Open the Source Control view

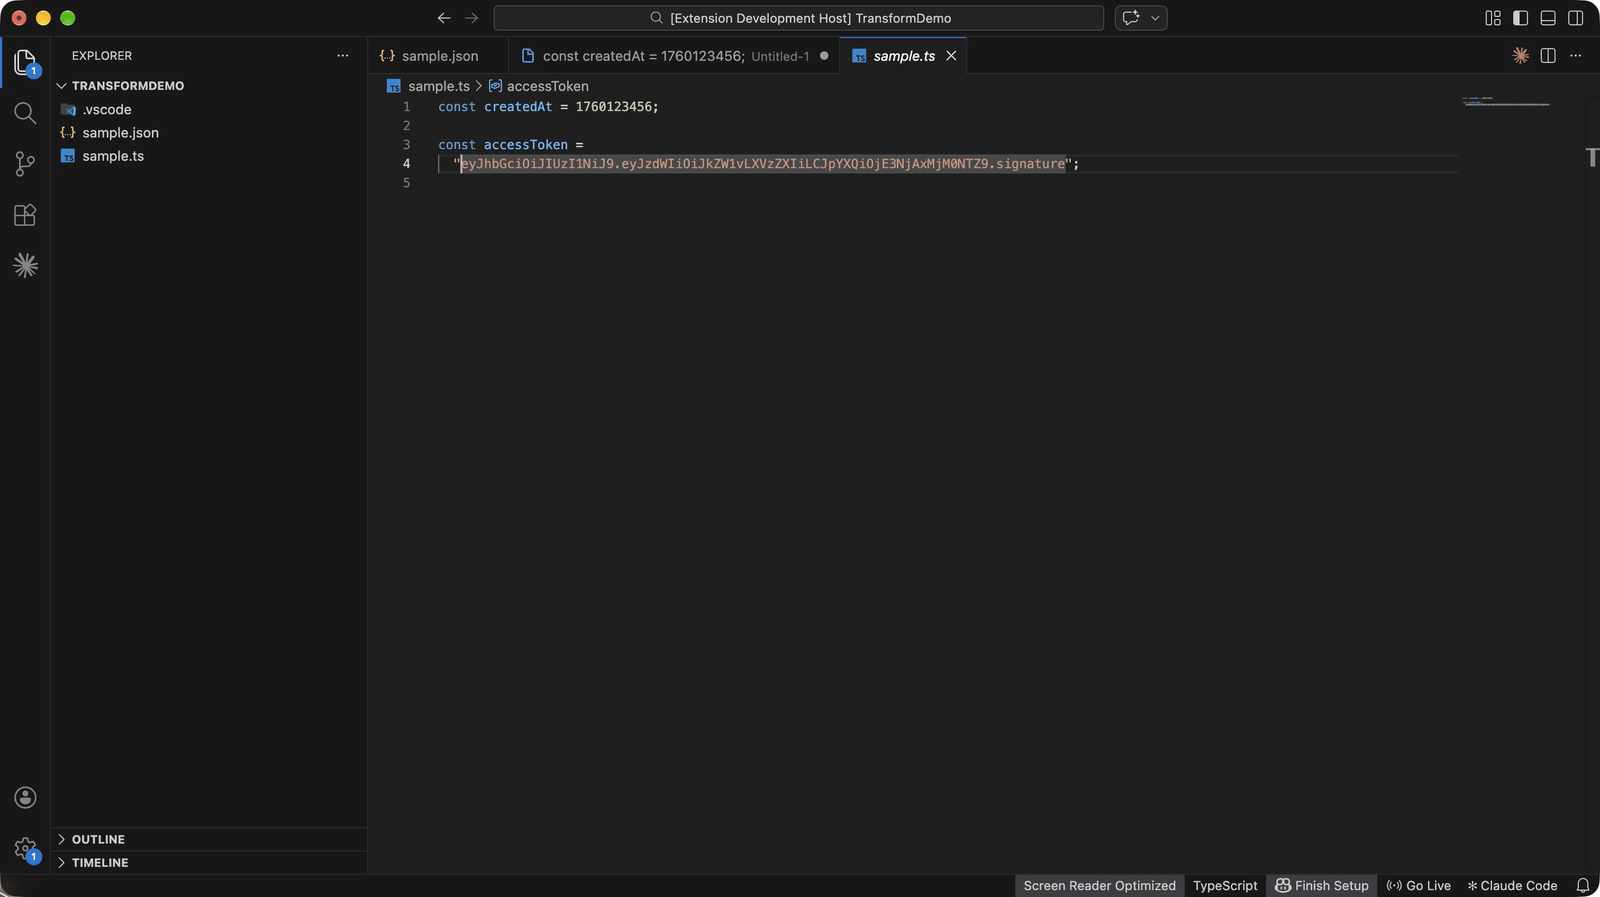click(x=25, y=164)
